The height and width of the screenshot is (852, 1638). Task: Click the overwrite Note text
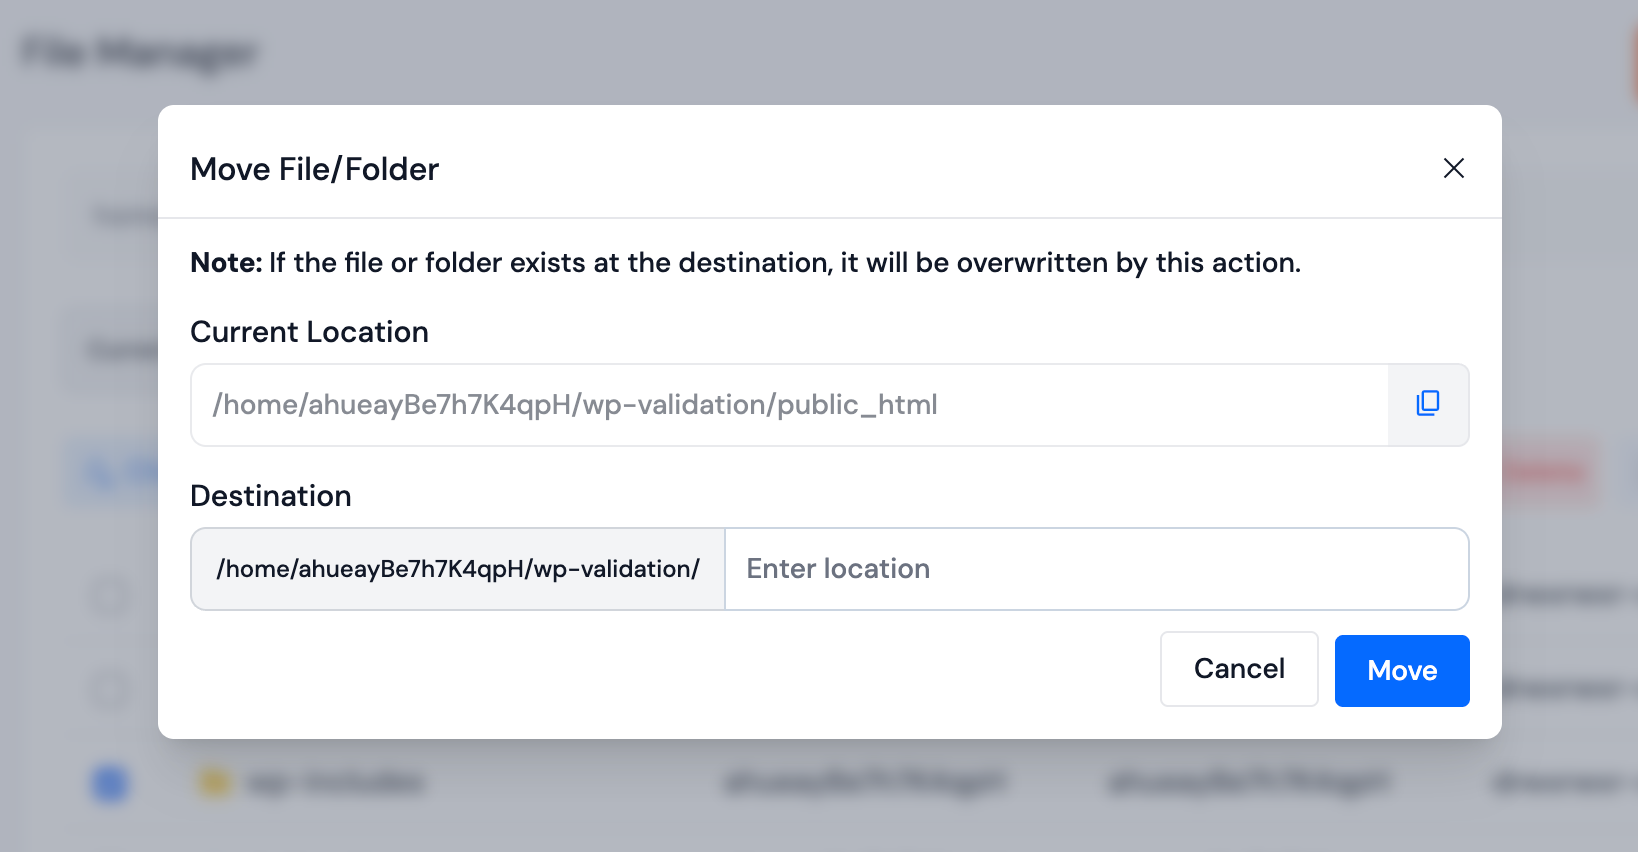tap(745, 262)
